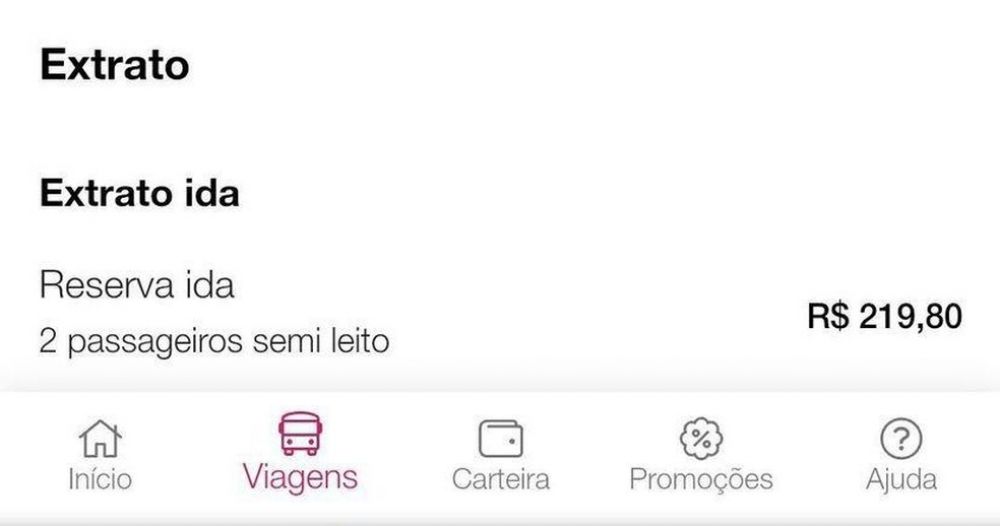Tap the Início house icon
Viewport: 1000px width, 526px height.
pos(100,438)
